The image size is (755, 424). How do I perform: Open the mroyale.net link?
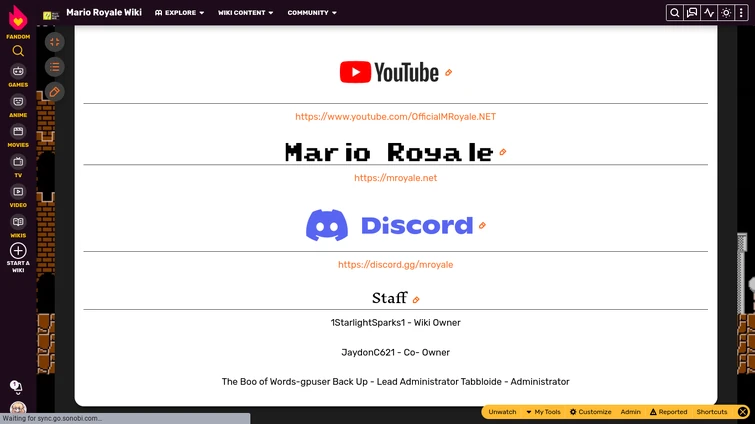coord(395,178)
